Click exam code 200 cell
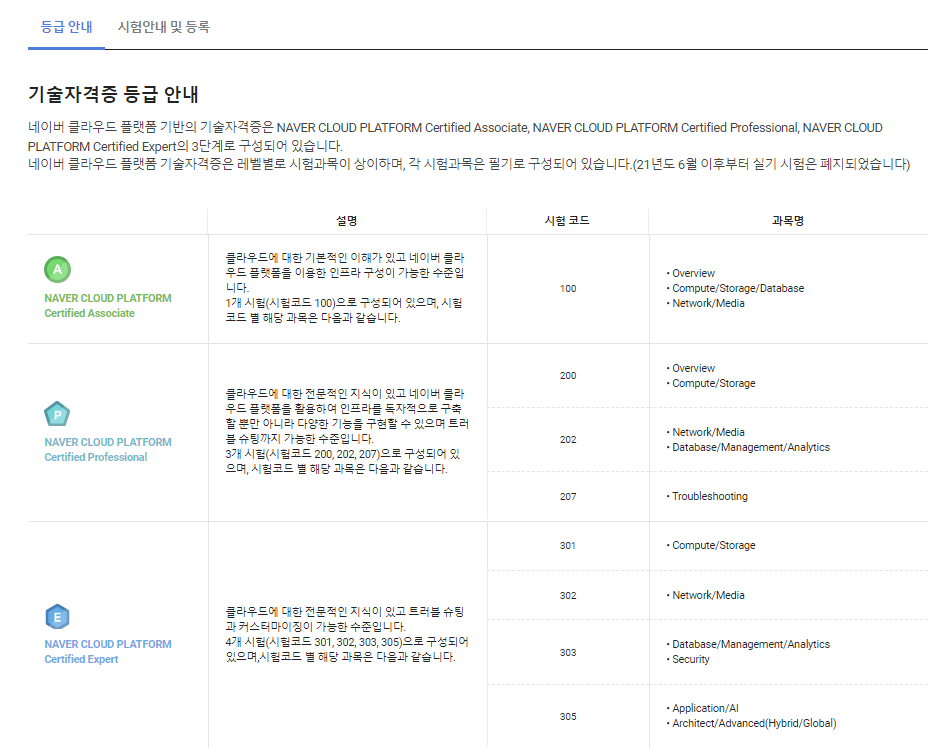The image size is (940, 748). pyautogui.click(x=568, y=375)
